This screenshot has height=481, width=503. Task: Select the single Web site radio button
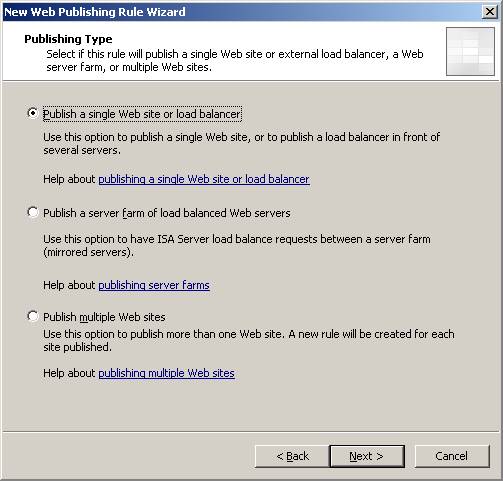tap(33, 113)
